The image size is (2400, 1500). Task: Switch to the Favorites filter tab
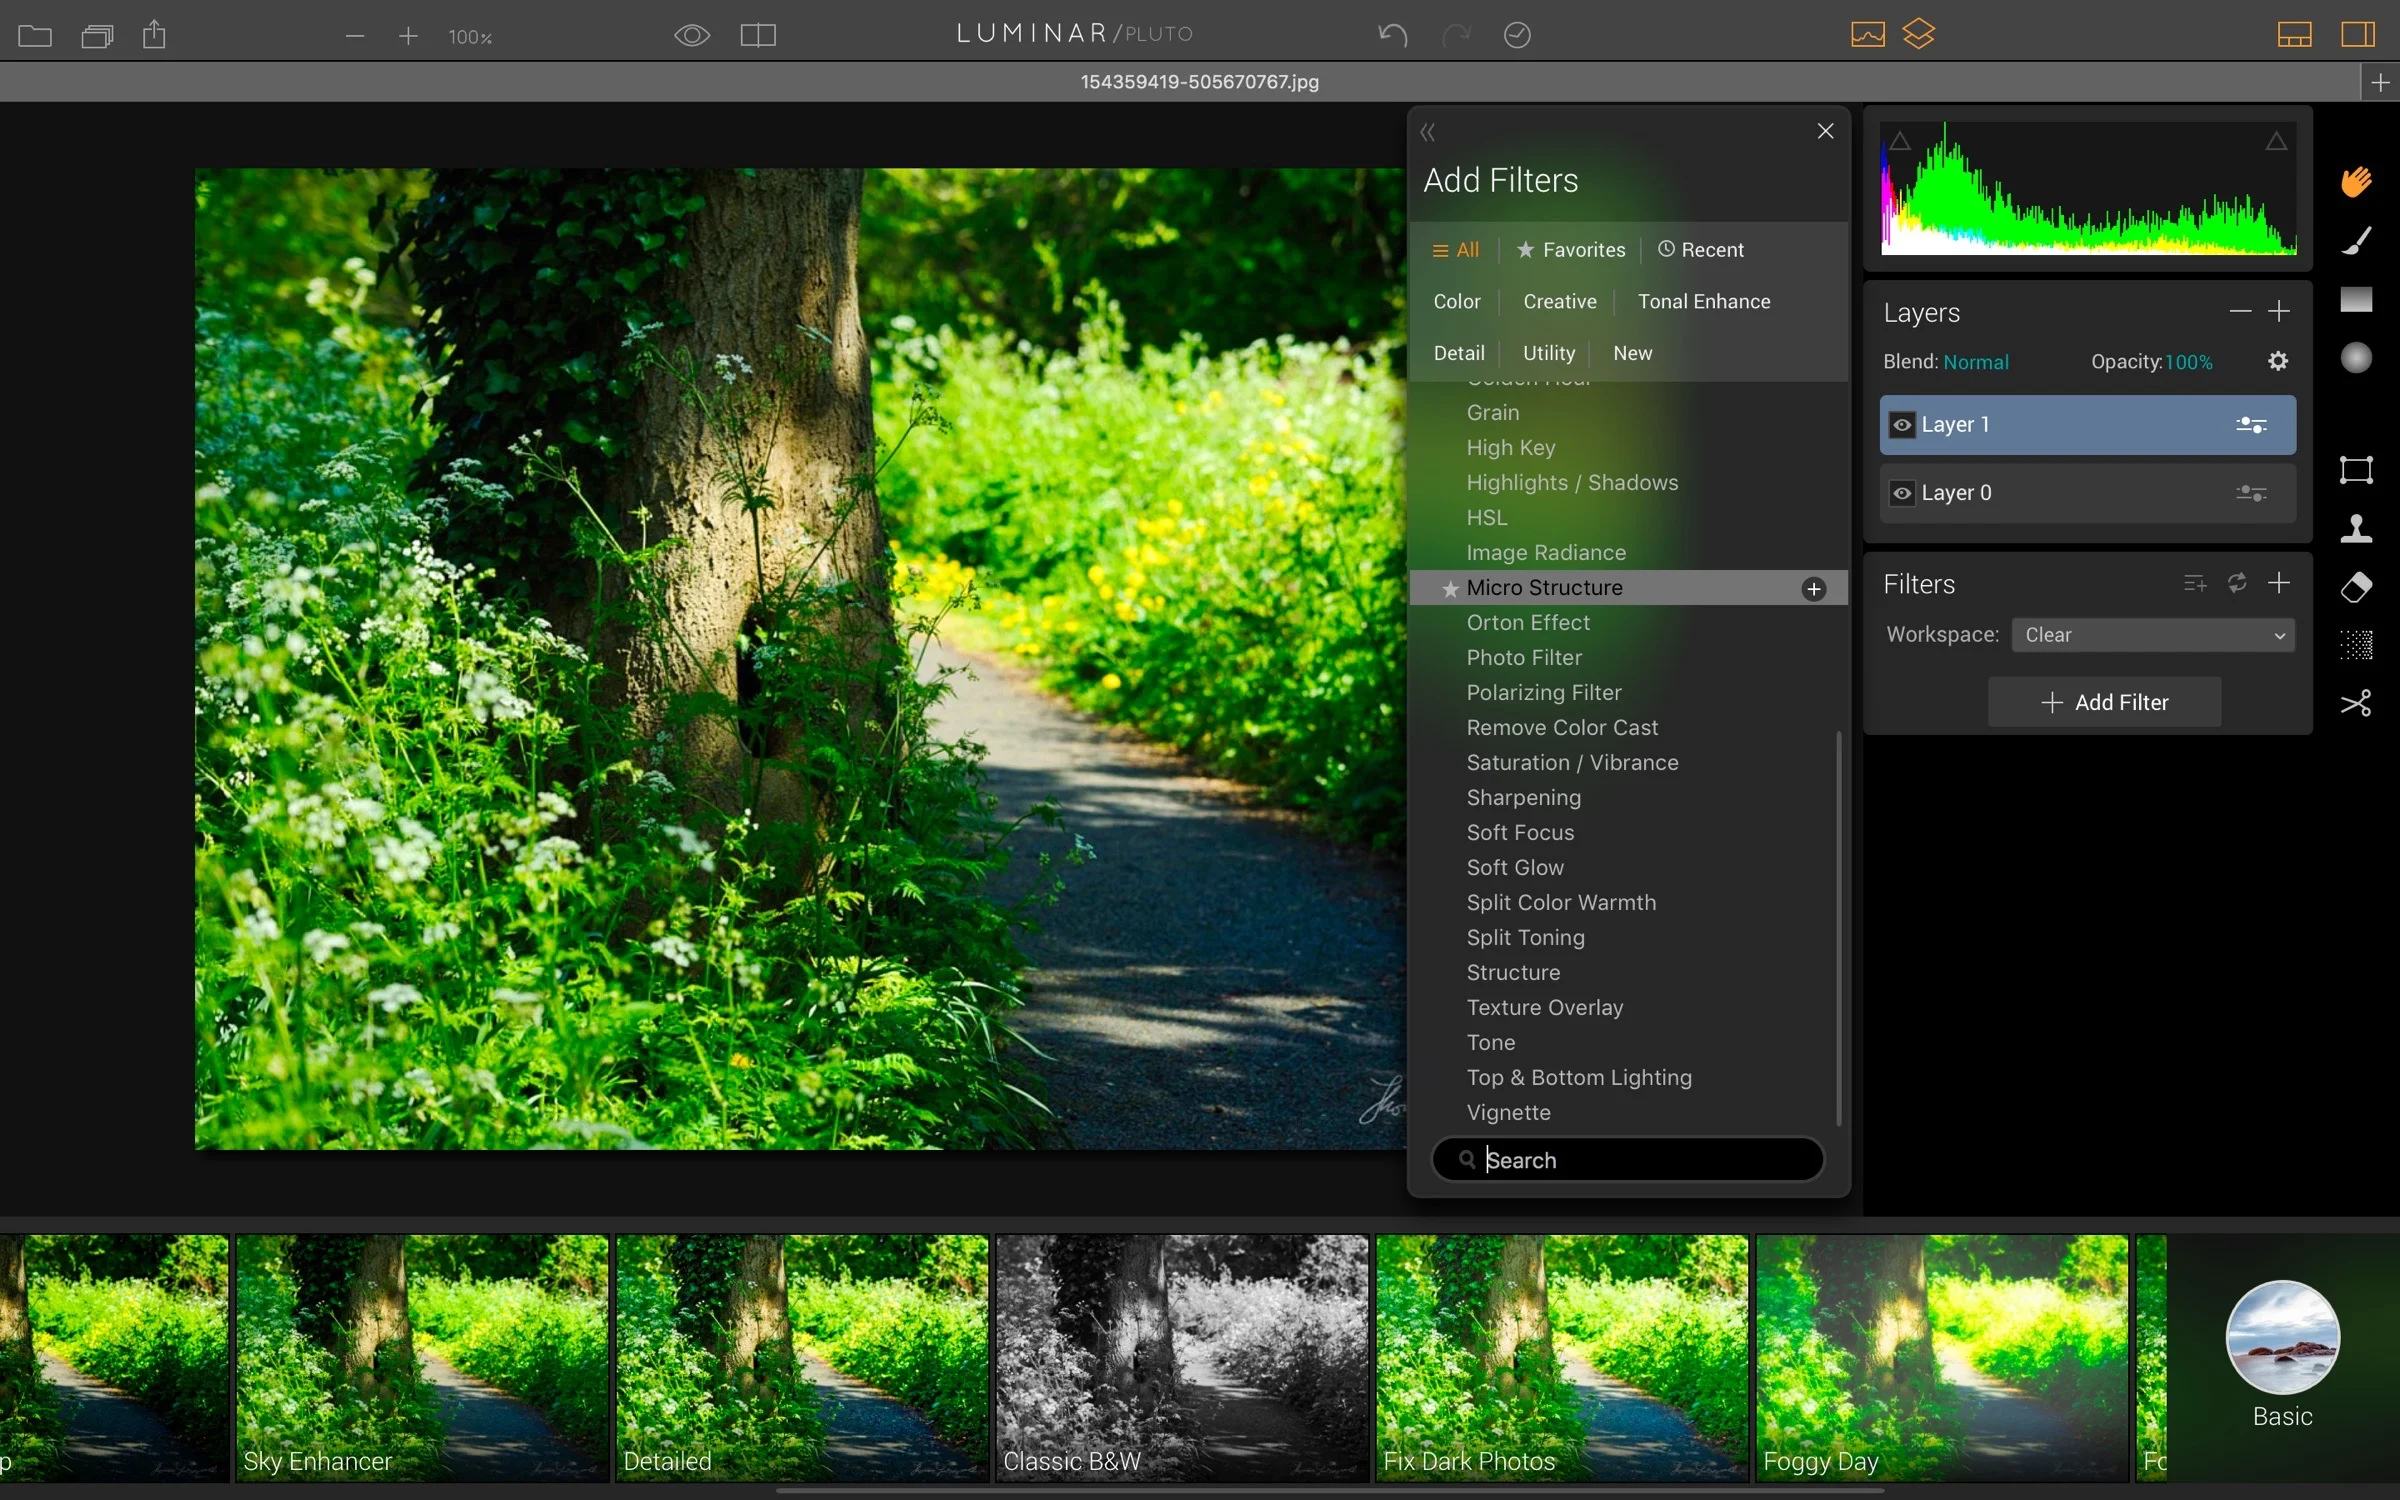click(x=1571, y=250)
